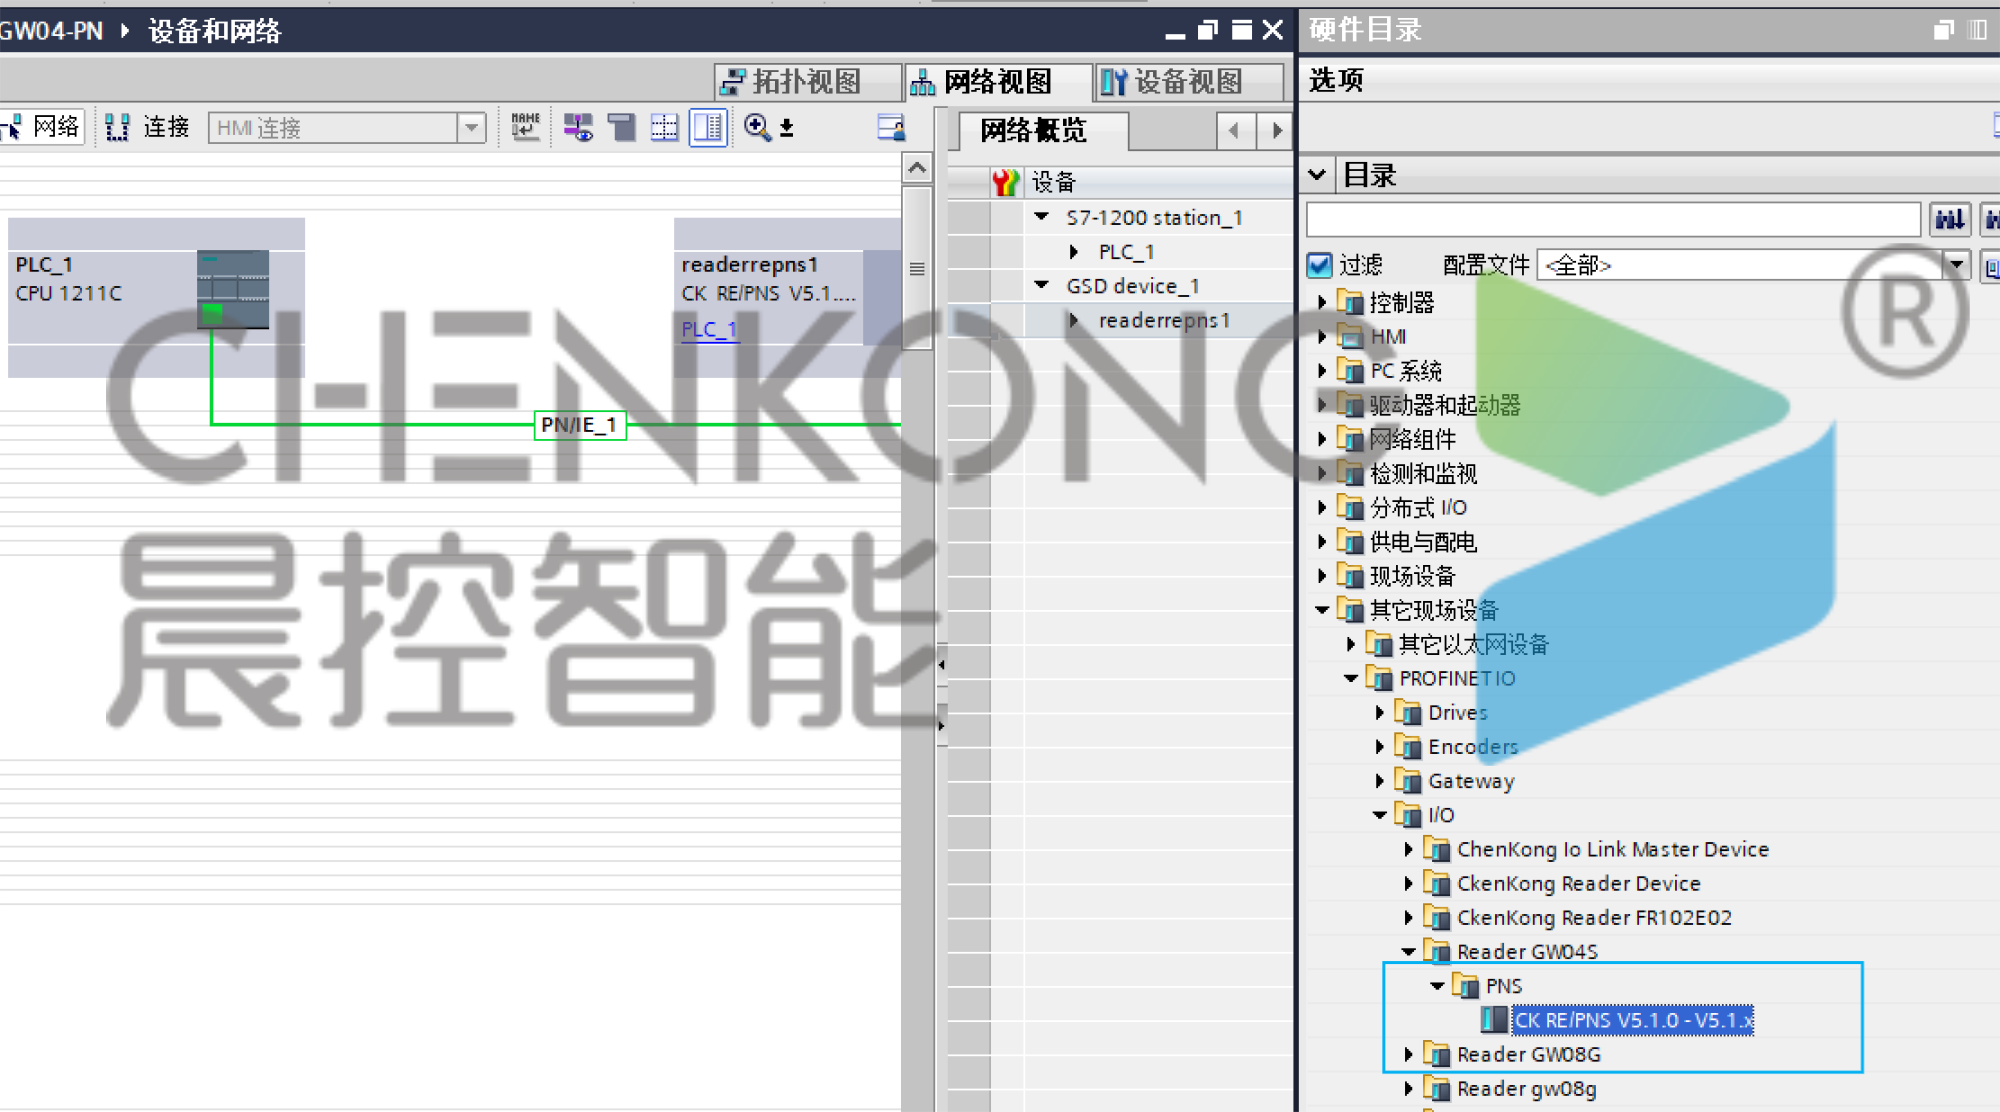Select CK RE/PNS V5.1.0 catalog entry

pyautogui.click(x=1631, y=1020)
